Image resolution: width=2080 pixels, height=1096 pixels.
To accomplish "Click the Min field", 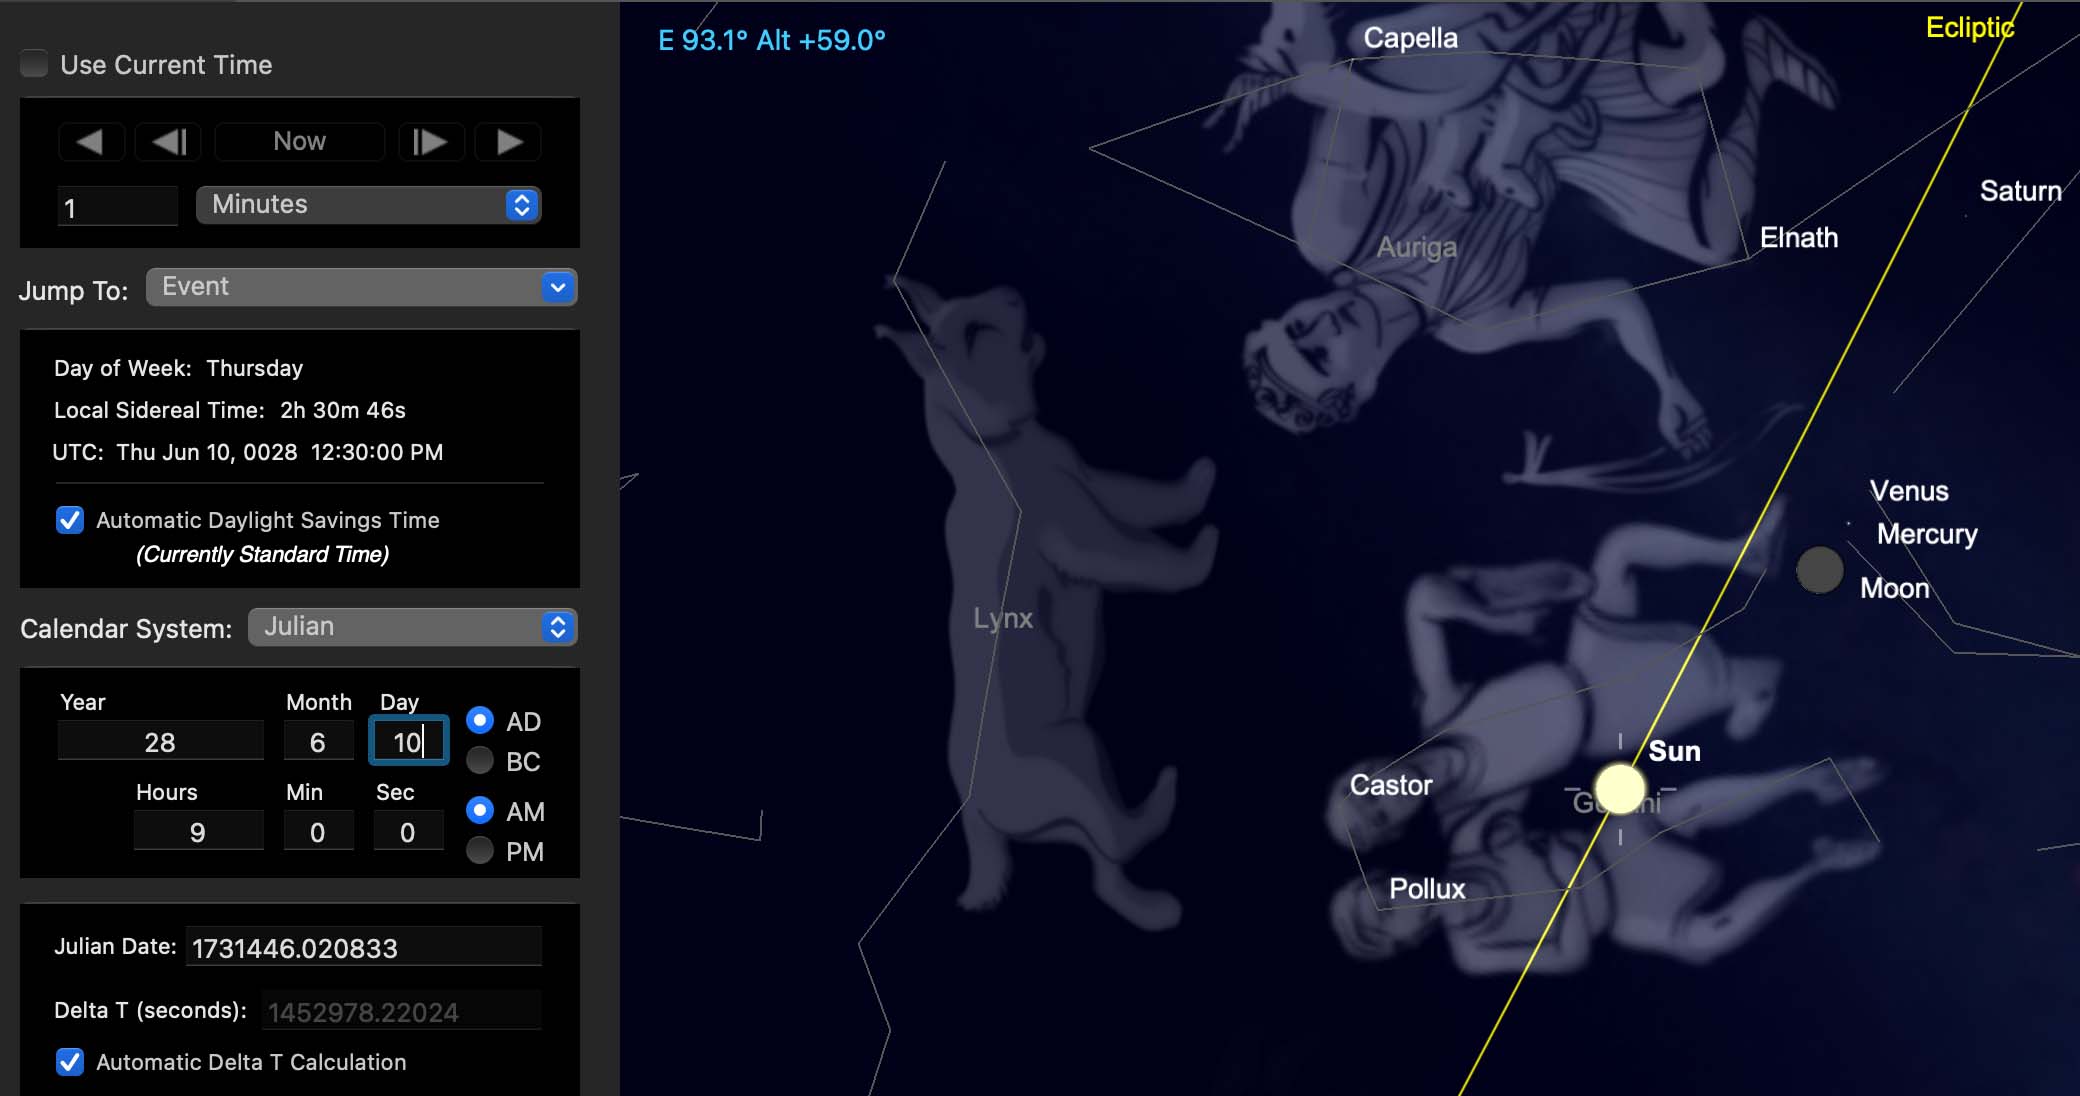I will (x=318, y=832).
